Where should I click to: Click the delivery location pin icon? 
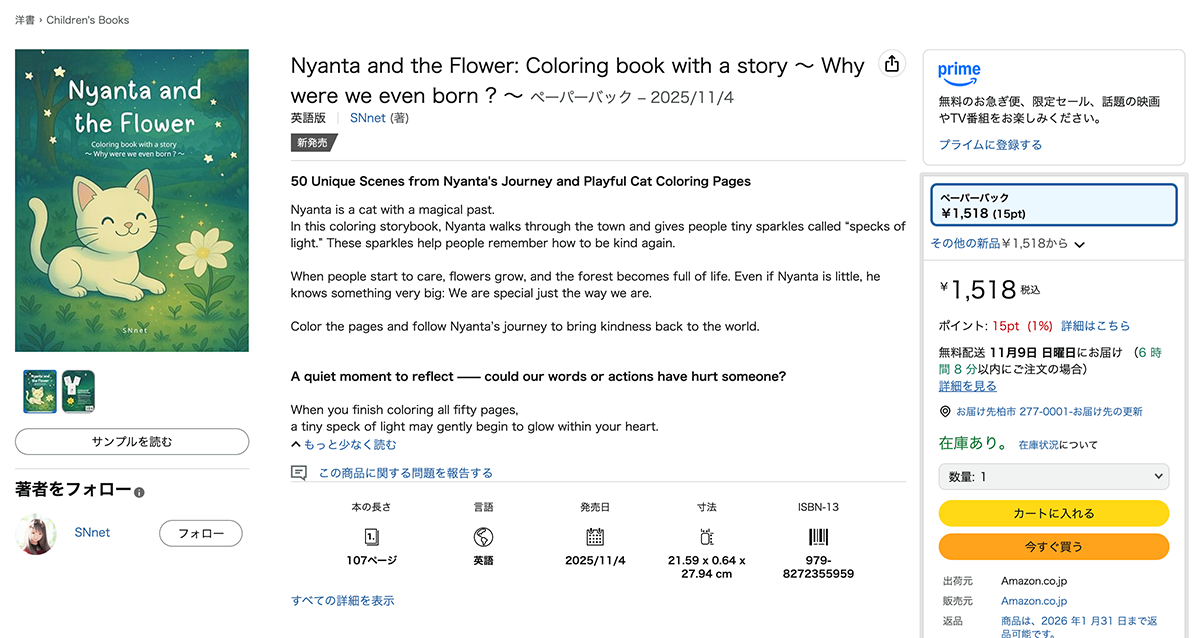[945, 412]
